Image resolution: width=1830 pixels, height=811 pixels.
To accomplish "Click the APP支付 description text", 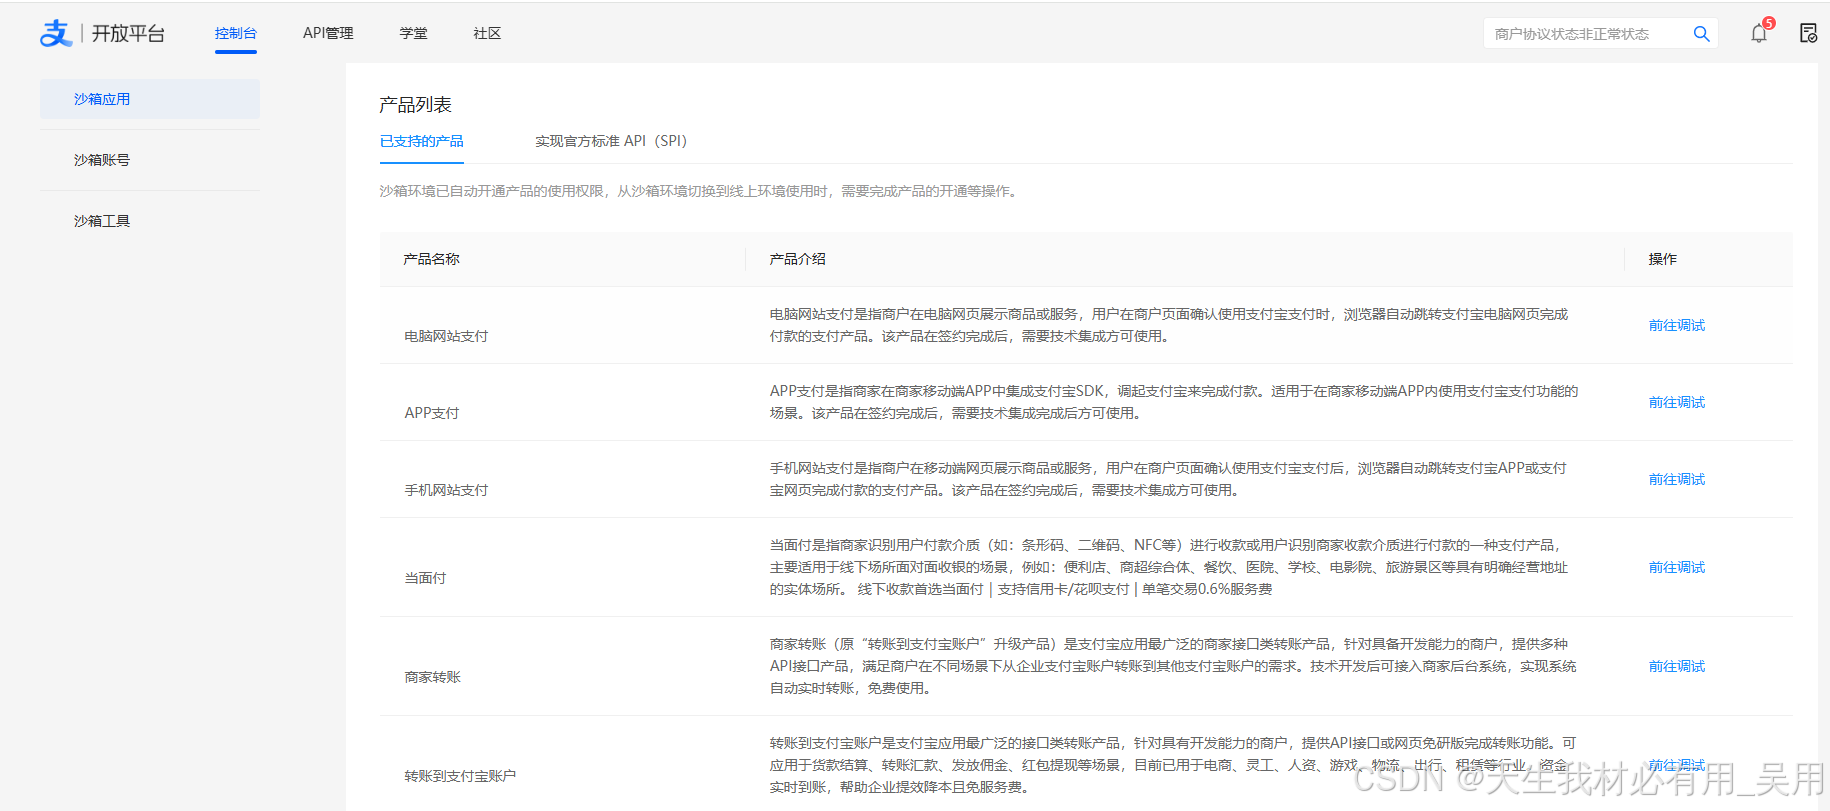I will click(x=1174, y=402).
